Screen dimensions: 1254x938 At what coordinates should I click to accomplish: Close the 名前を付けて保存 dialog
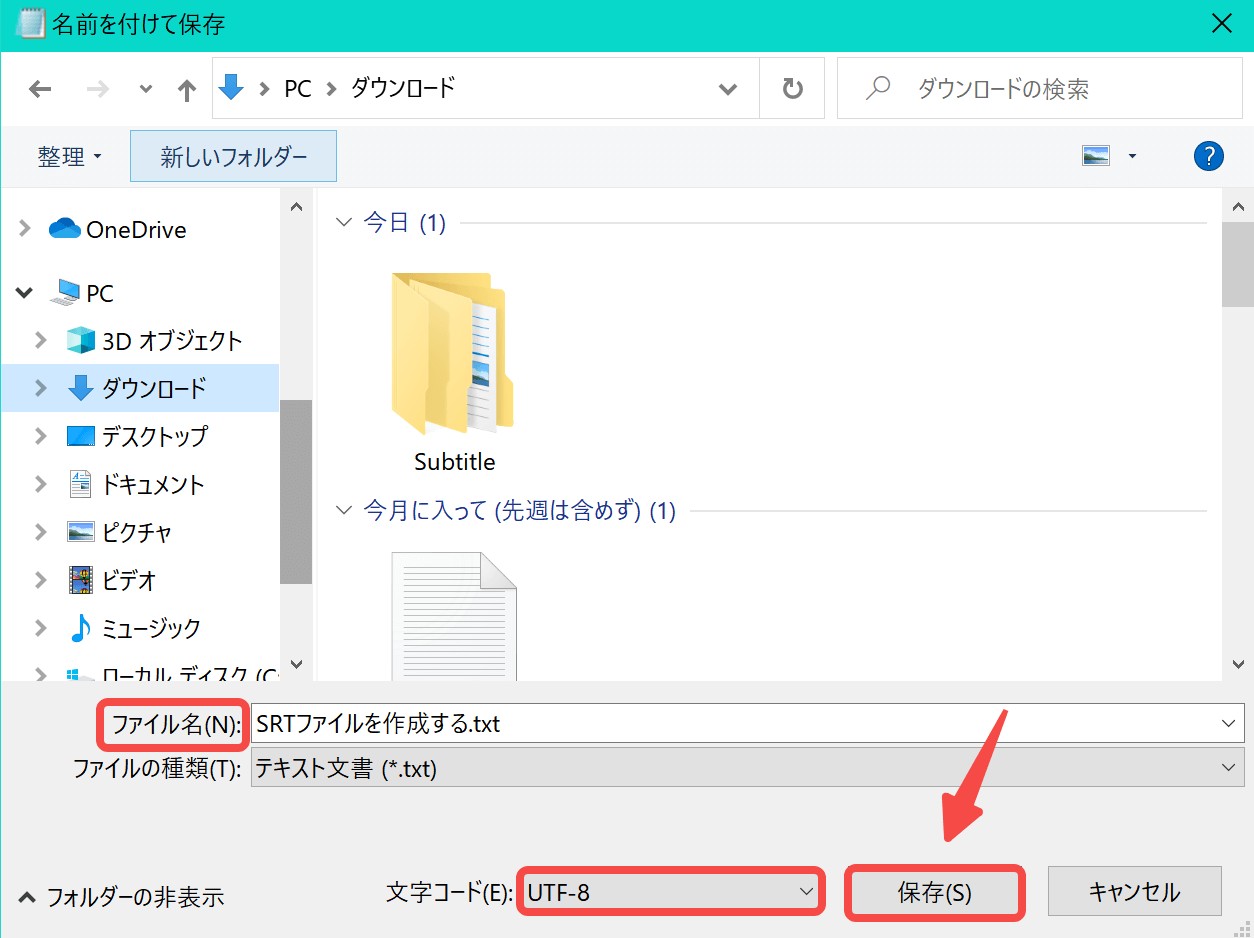pyautogui.click(x=1221, y=24)
